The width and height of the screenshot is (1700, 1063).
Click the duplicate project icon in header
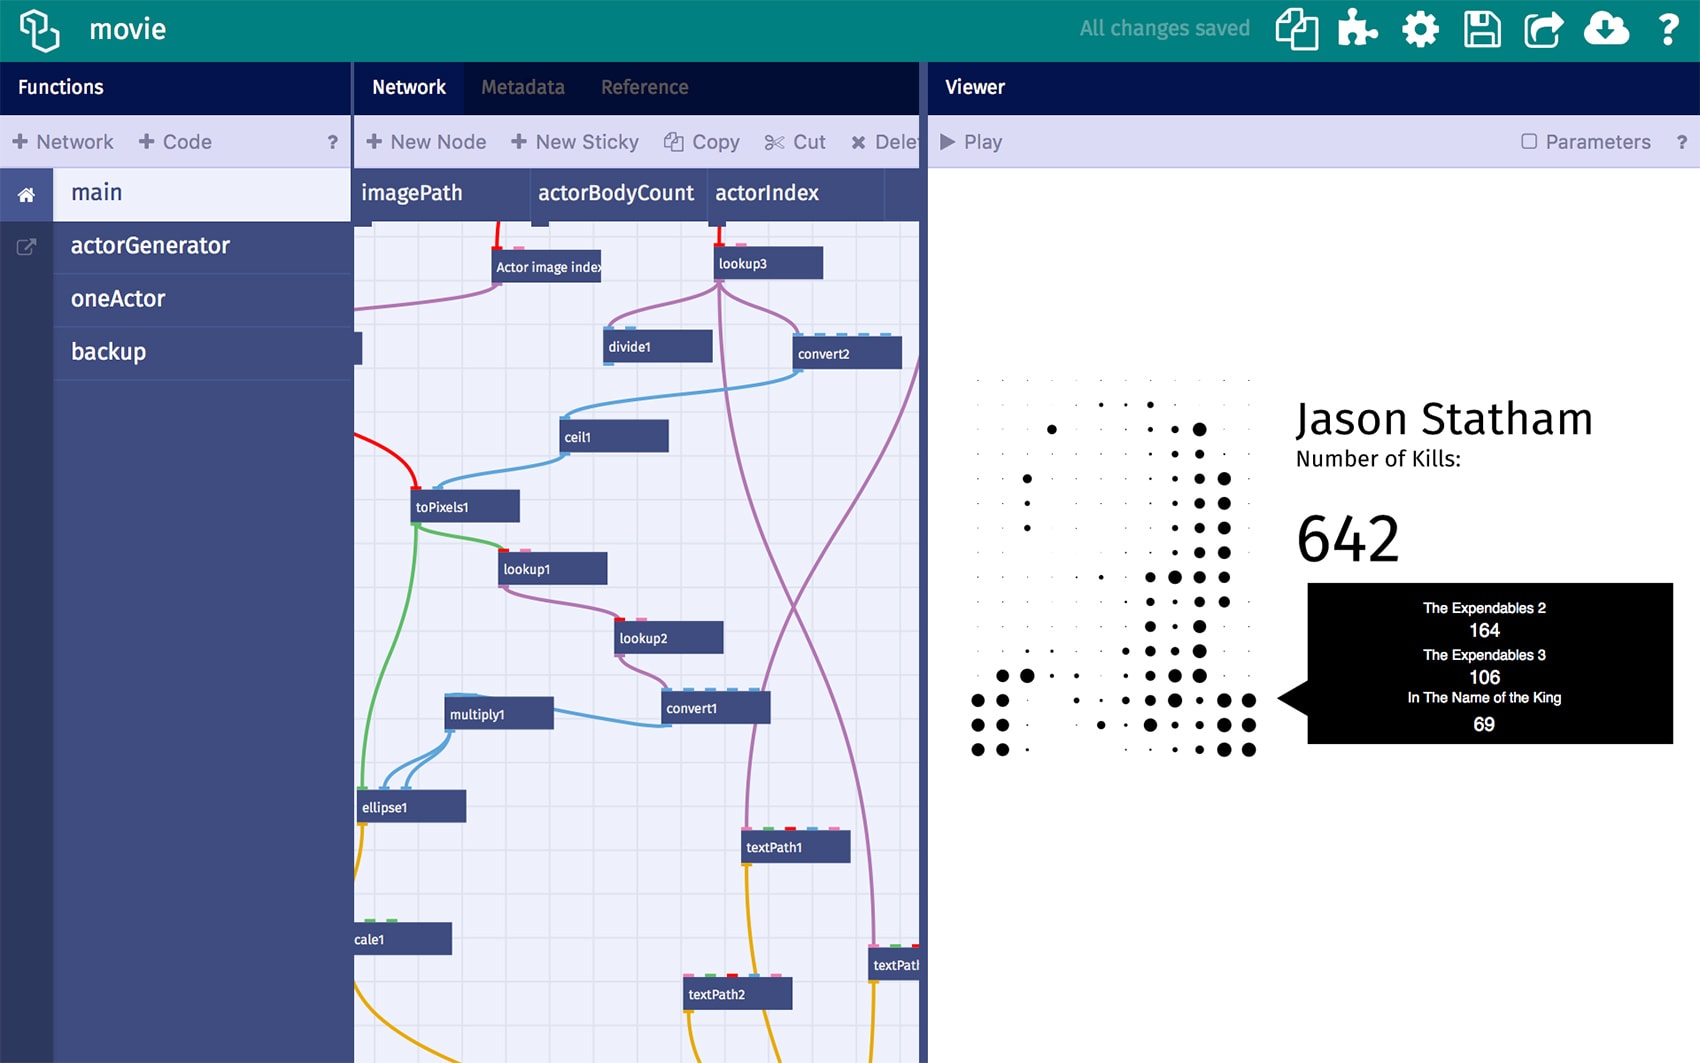pos(1296,30)
